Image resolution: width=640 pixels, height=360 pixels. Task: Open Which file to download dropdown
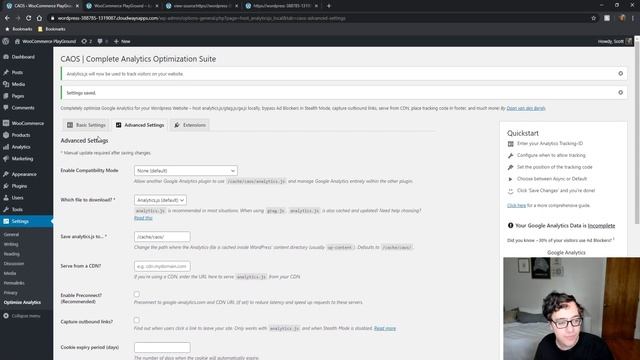[x=160, y=200]
